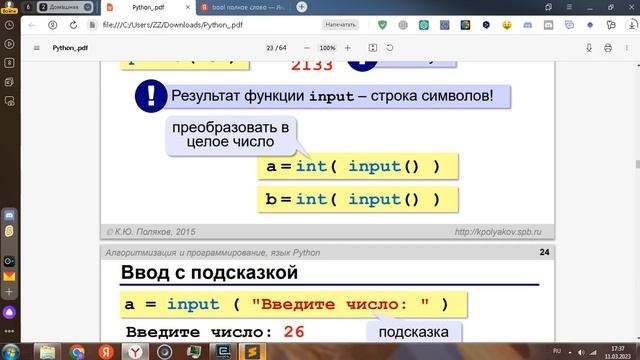This screenshot has height=360, width=640.
Task: Open Yandex Mail in the sidebar
Action: pyautogui.click(x=9, y=276)
